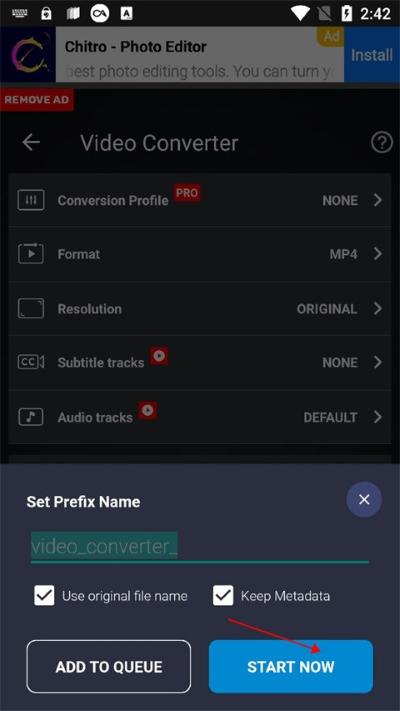Screen dimensions: 400x711
Task: Click the video_converter_ prefix text field
Action: coord(200,547)
